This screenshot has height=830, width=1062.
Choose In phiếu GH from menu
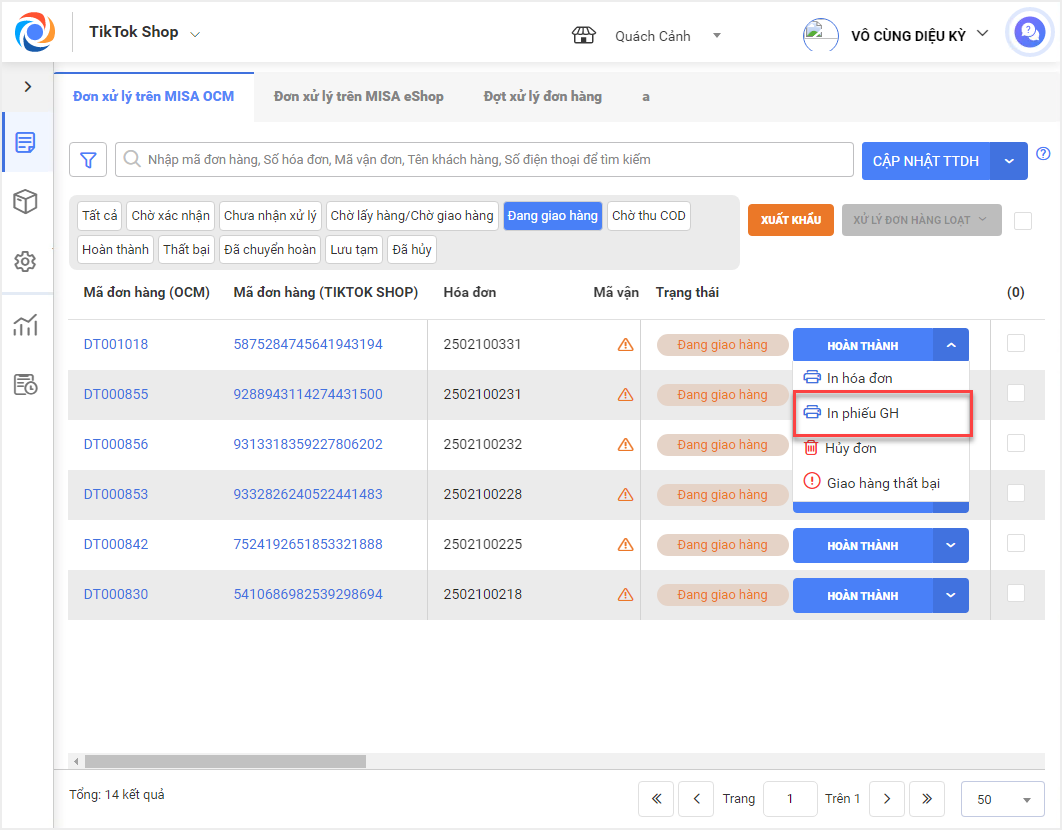pyautogui.click(x=881, y=413)
